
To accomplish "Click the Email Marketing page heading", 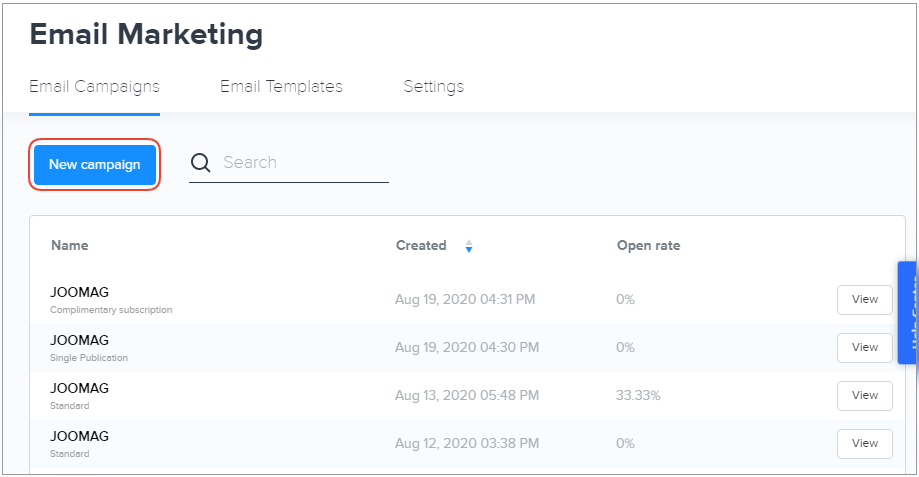I will (x=146, y=34).
